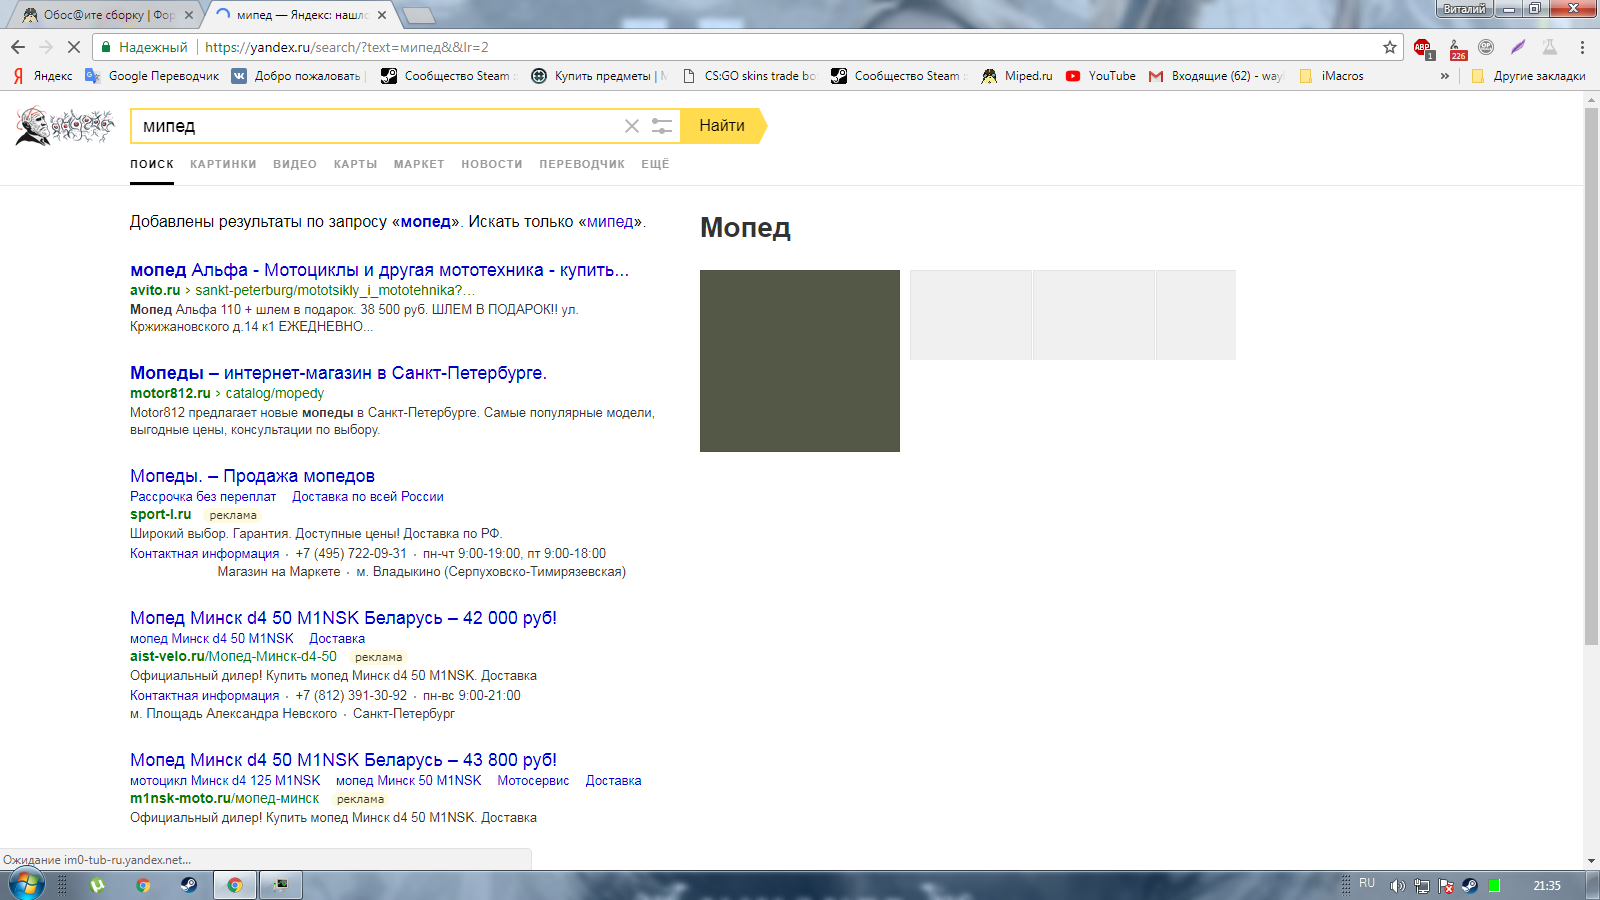Click the Yandex doodle logo
The width and height of the screenshot is (1600, 900).
point(65,126)
